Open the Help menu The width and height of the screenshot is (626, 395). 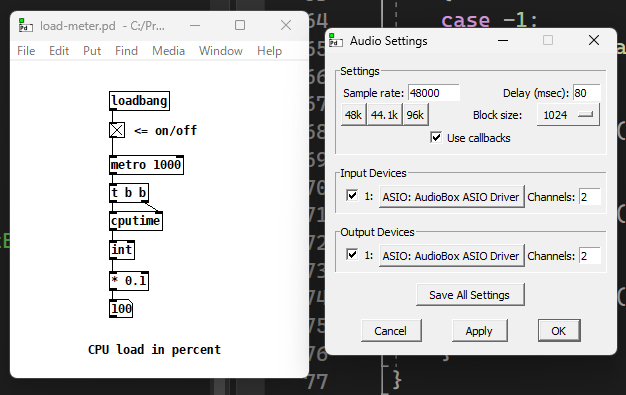[269, 51]
